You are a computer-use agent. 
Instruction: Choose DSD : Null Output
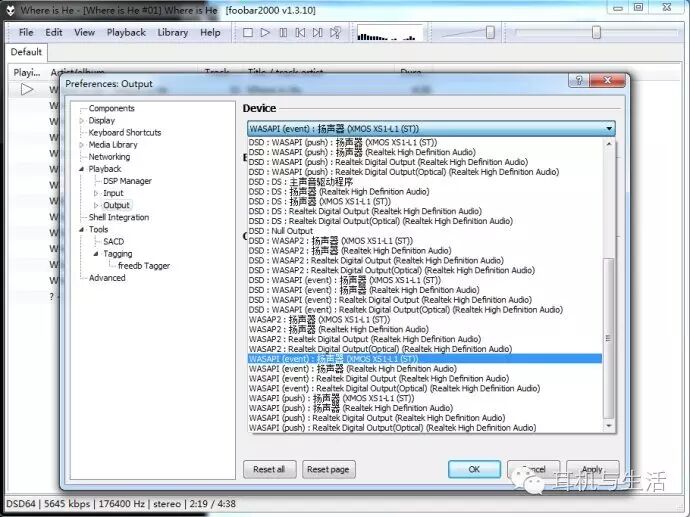pyautogui.click(x=425, y=231)
